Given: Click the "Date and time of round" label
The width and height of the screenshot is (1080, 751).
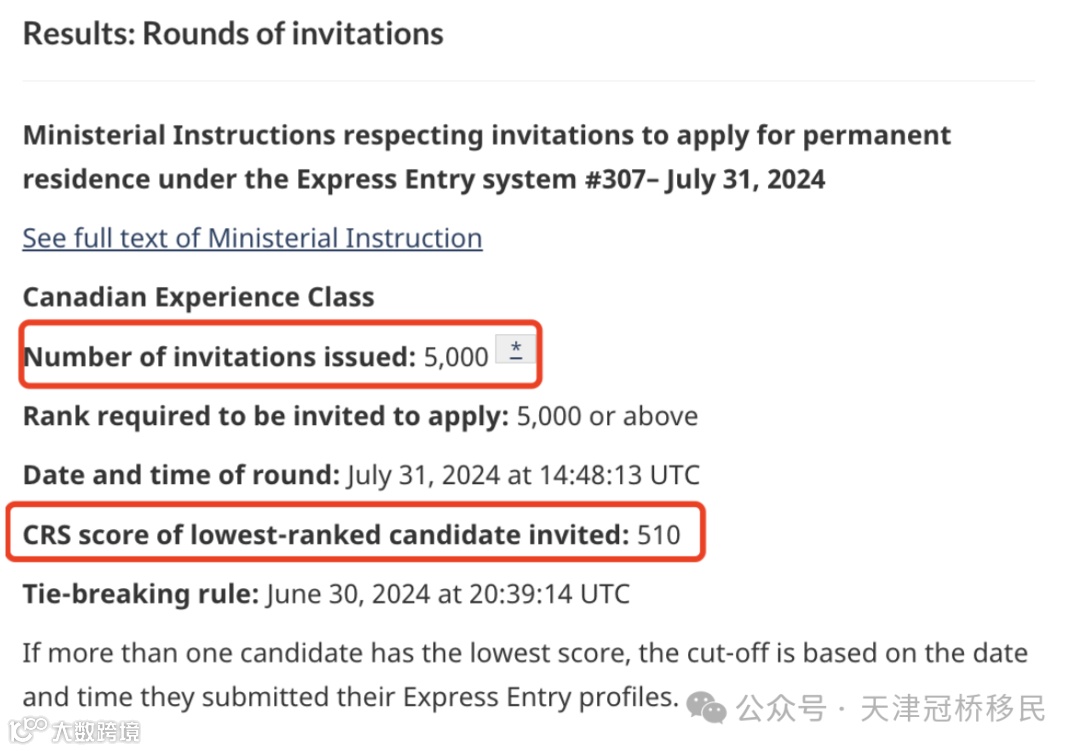Looking at the screenshot, I should pyautogui.click(x=180, y=474).
